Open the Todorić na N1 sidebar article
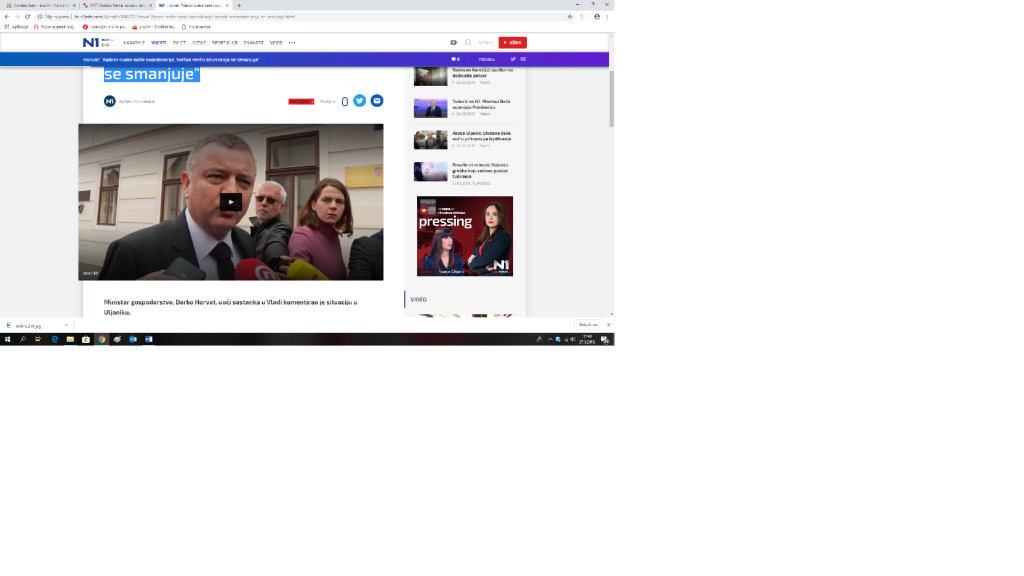The height and width of the screenshot is (576, 1024). pyautogui.click(x=481, y=104)
